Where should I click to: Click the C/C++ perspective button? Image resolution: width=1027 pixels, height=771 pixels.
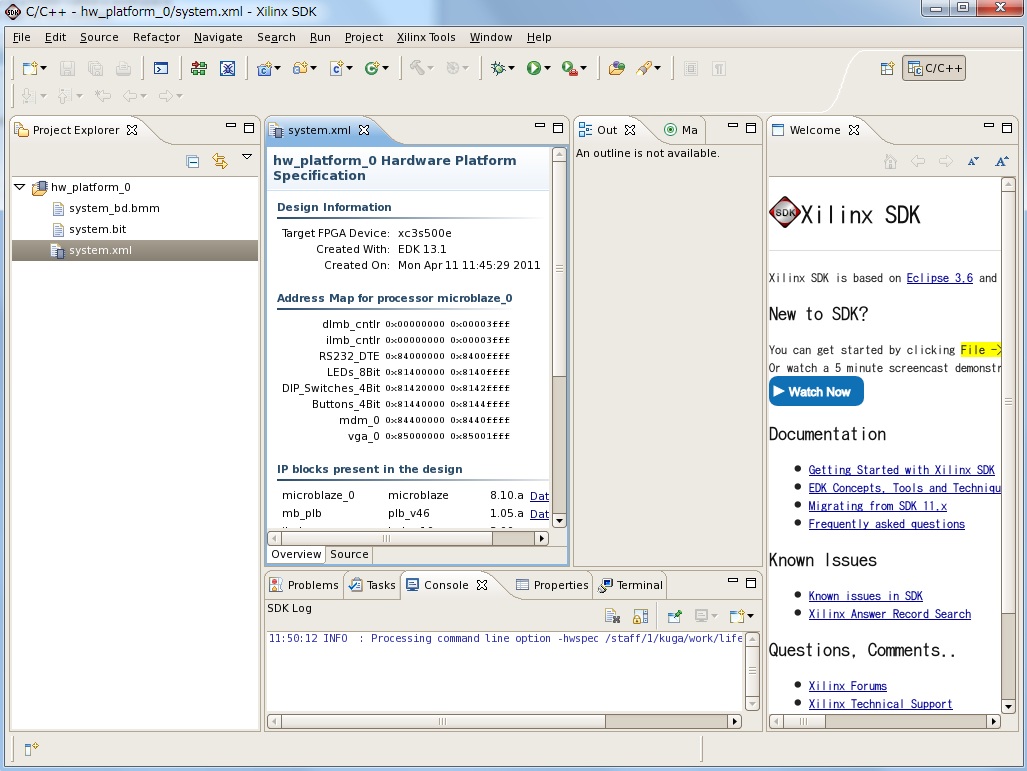coord(934,68)
